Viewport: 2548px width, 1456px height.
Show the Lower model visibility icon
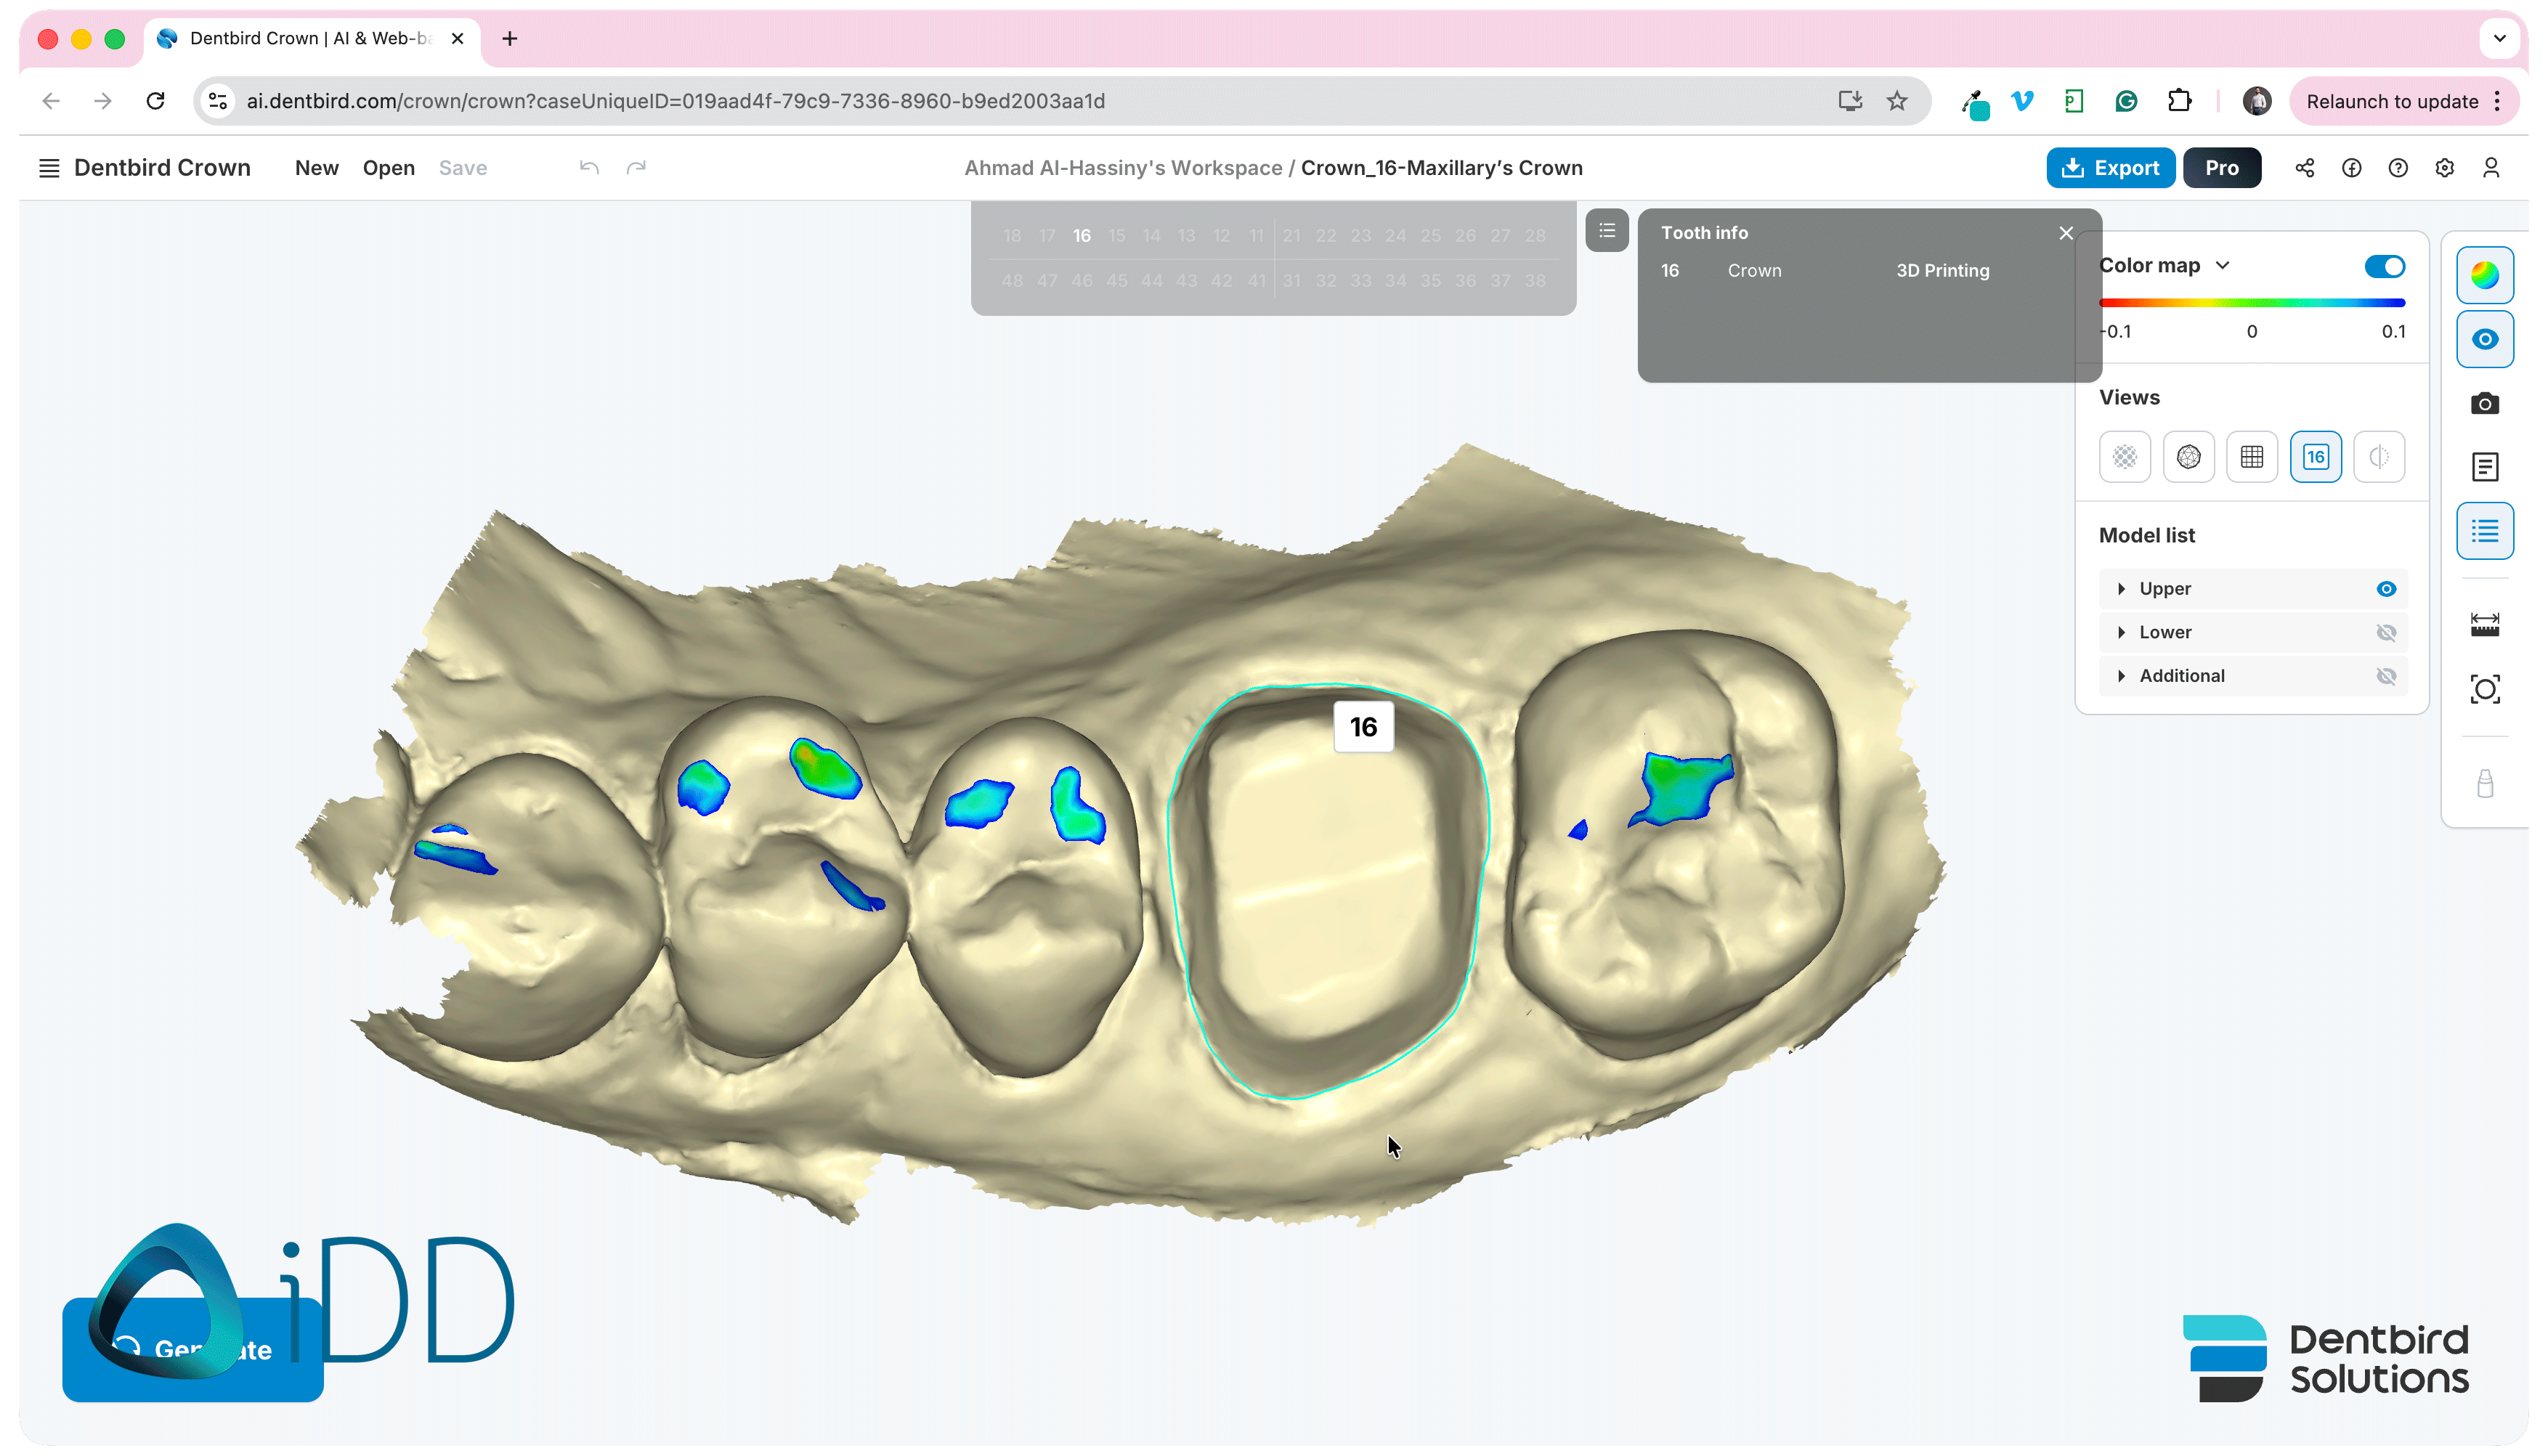coord(2385,632)
